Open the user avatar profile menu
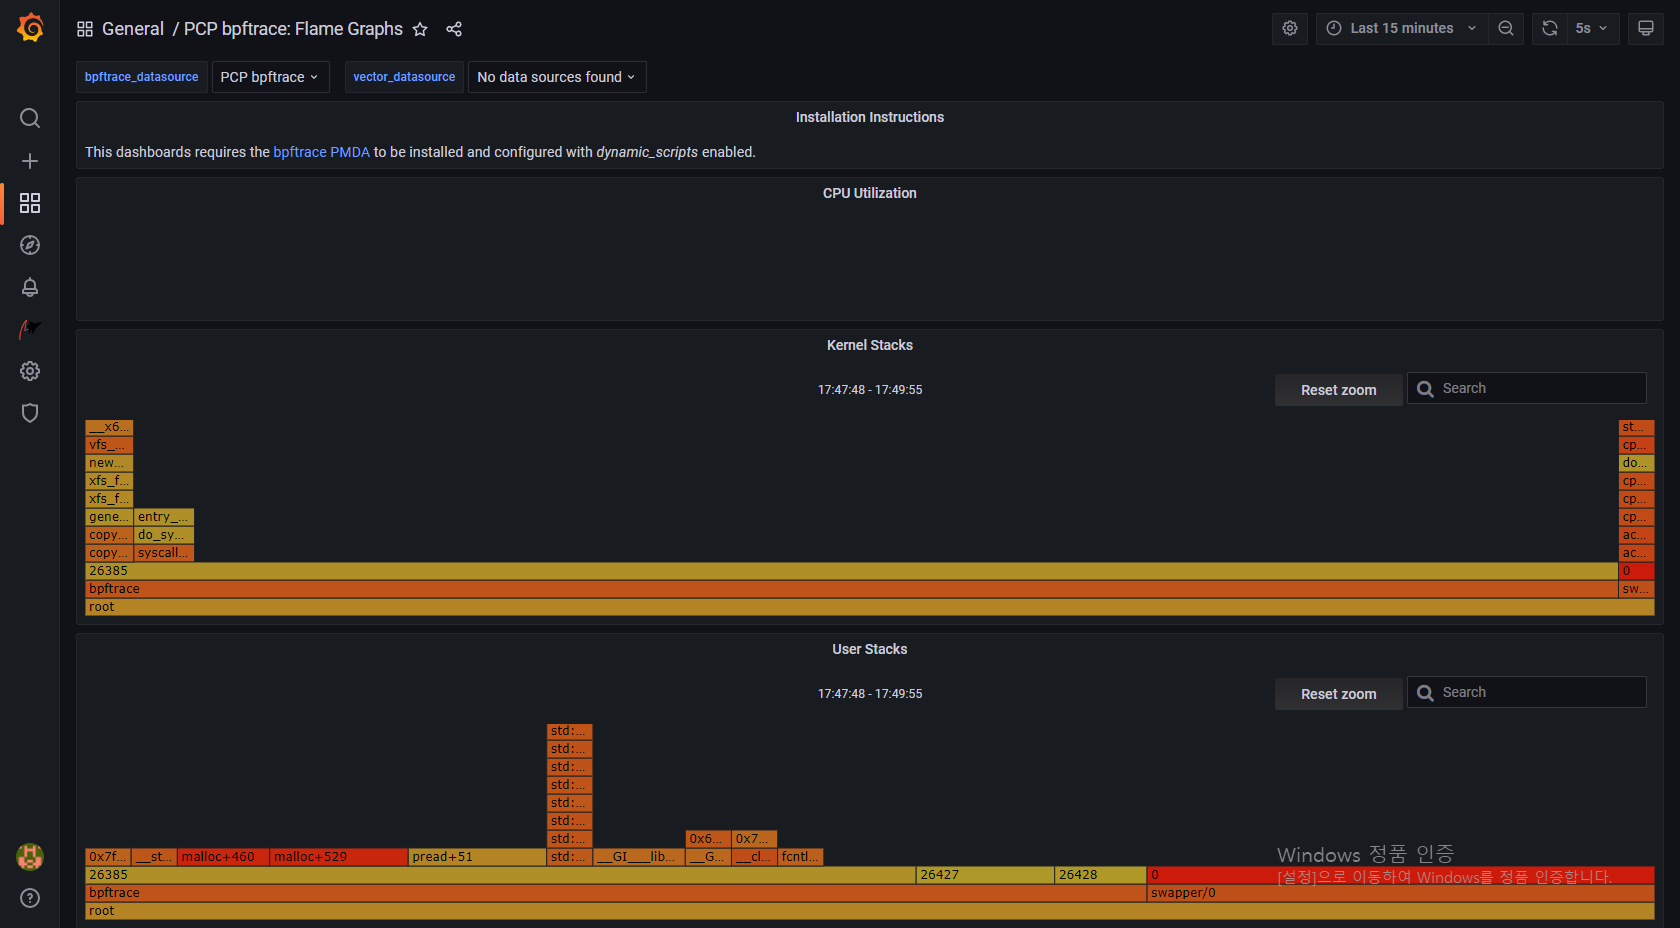The height and width of the screenshot is (928, 1680). [30, 856]
